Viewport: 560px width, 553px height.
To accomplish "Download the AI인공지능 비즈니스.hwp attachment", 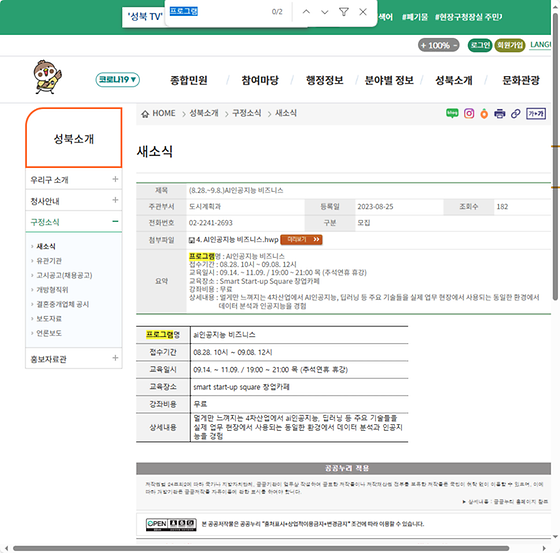I will click(237, 240).
